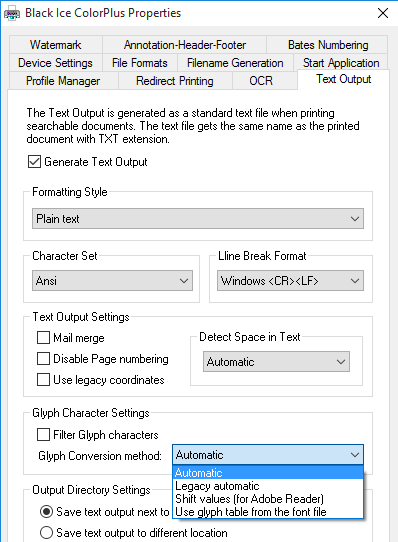Click the printer icon in title bar

[11, 13]
